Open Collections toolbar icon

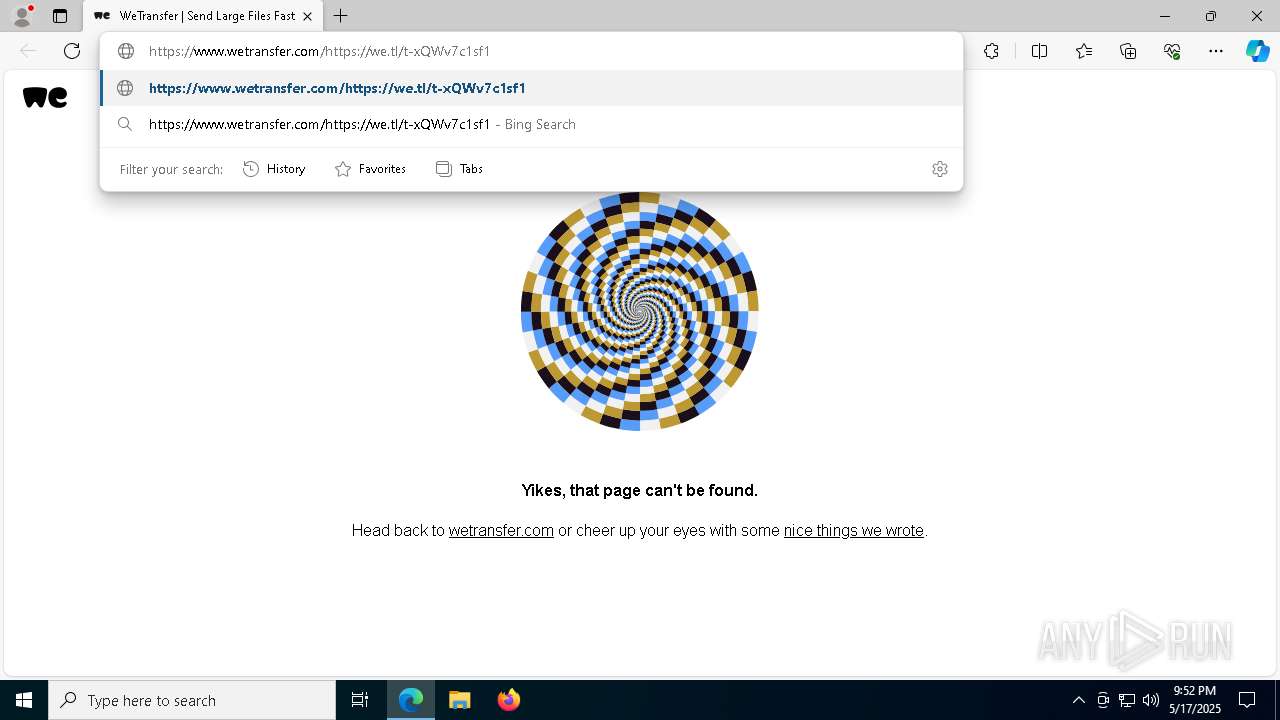click(1128, 51)
